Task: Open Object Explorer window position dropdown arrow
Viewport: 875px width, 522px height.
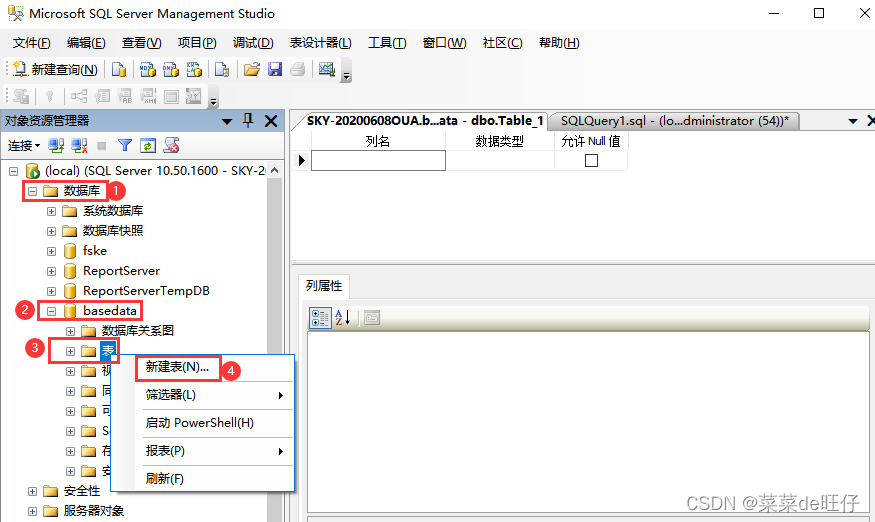Action: [227, 121]
